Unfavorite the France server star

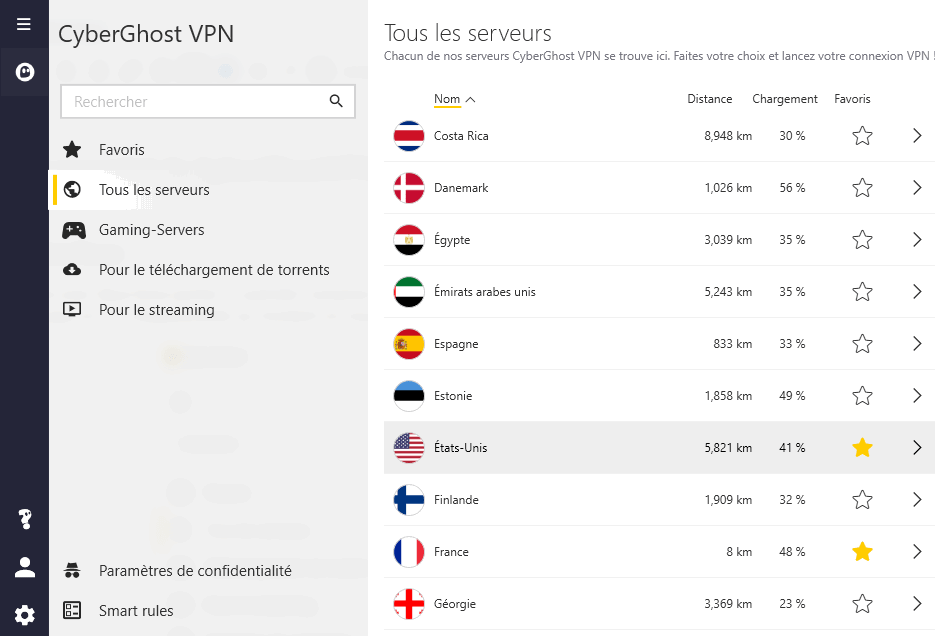click(862, 552)
